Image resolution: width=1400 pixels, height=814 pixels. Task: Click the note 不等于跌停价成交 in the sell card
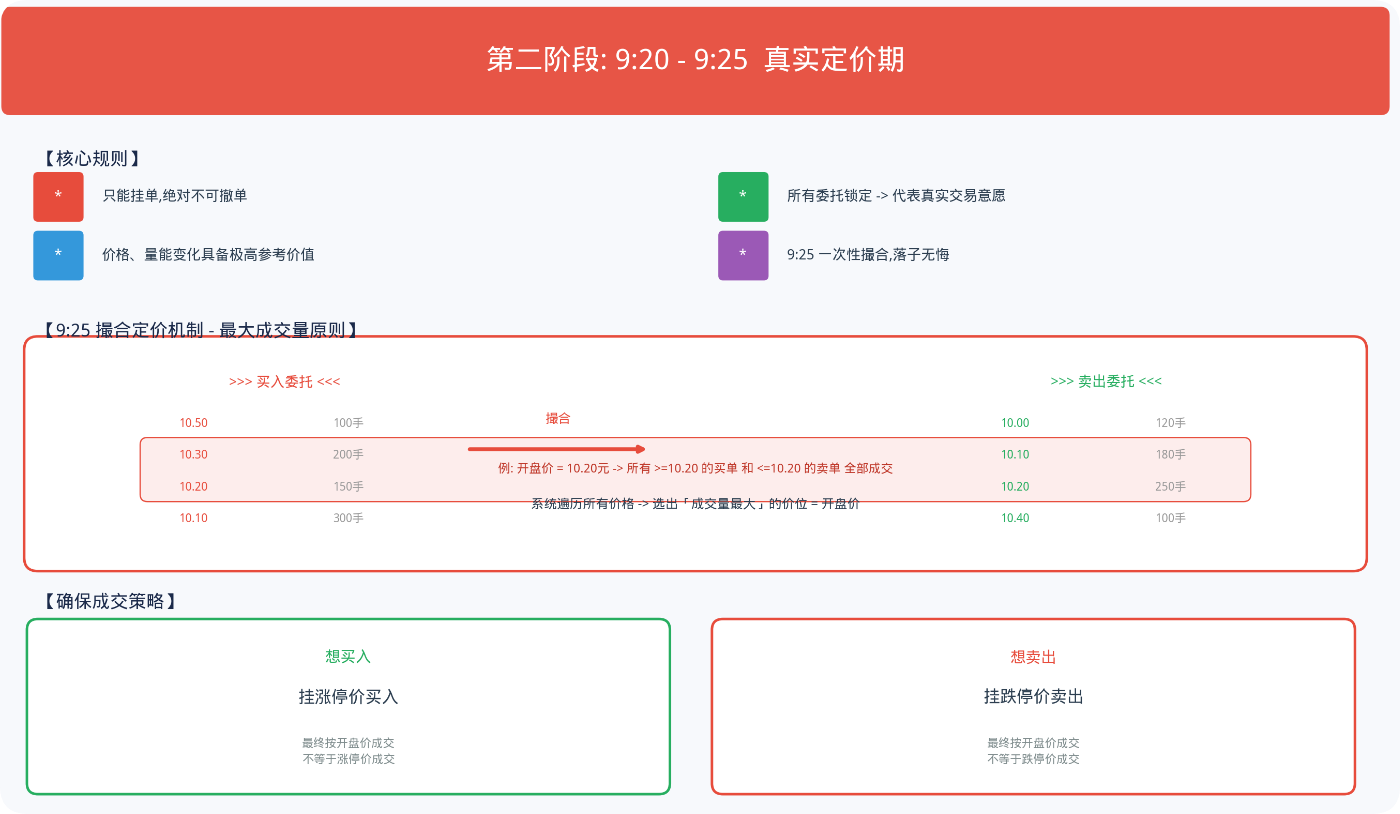click(1033, 759)
